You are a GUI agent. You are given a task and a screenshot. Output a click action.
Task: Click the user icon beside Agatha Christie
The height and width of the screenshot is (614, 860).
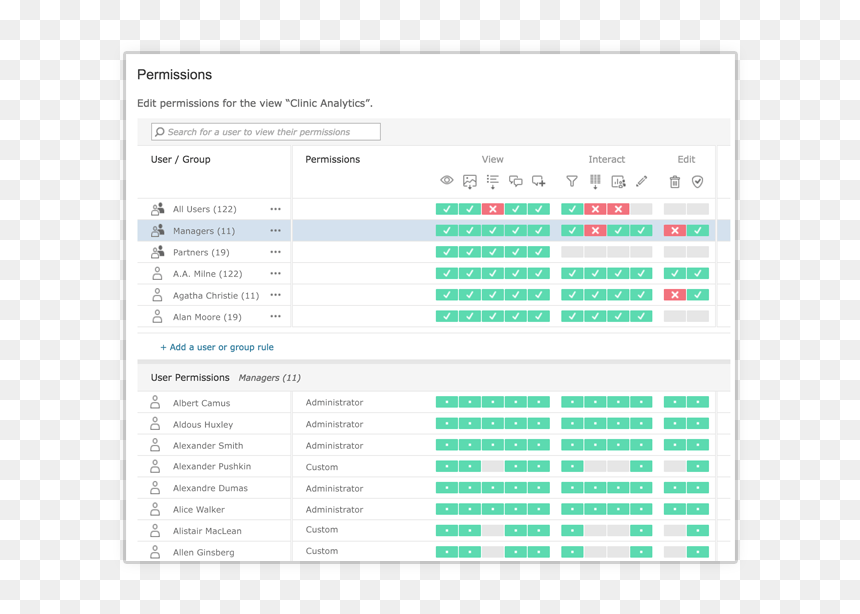157,295
